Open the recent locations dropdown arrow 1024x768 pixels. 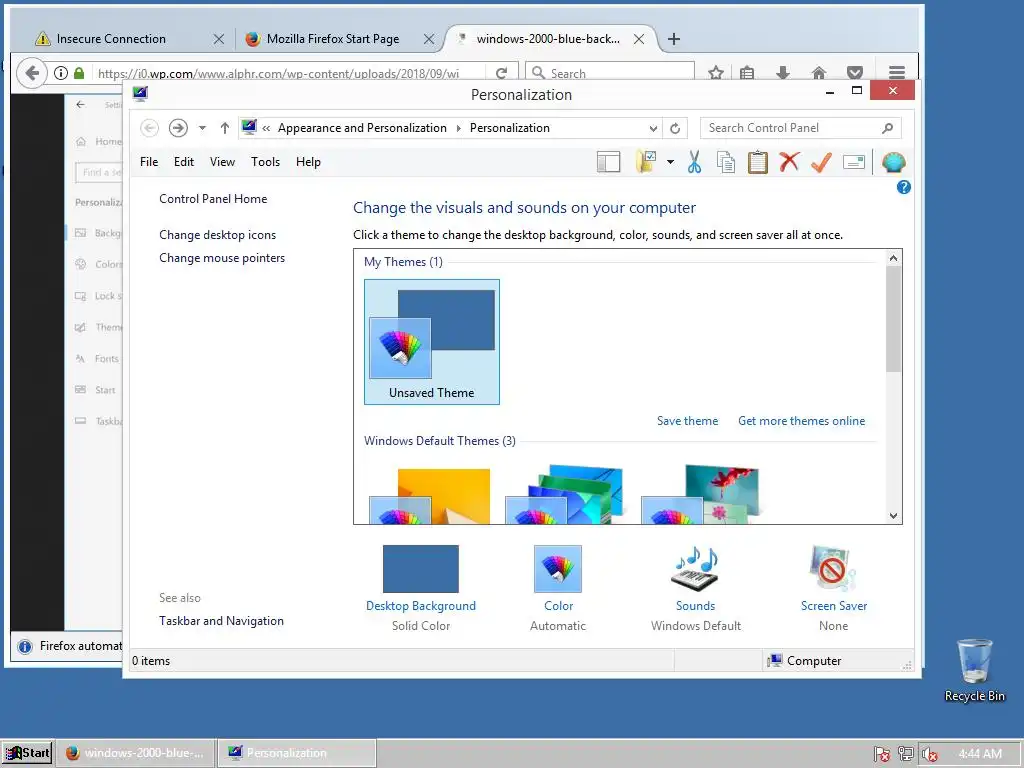tap(202, 128)
